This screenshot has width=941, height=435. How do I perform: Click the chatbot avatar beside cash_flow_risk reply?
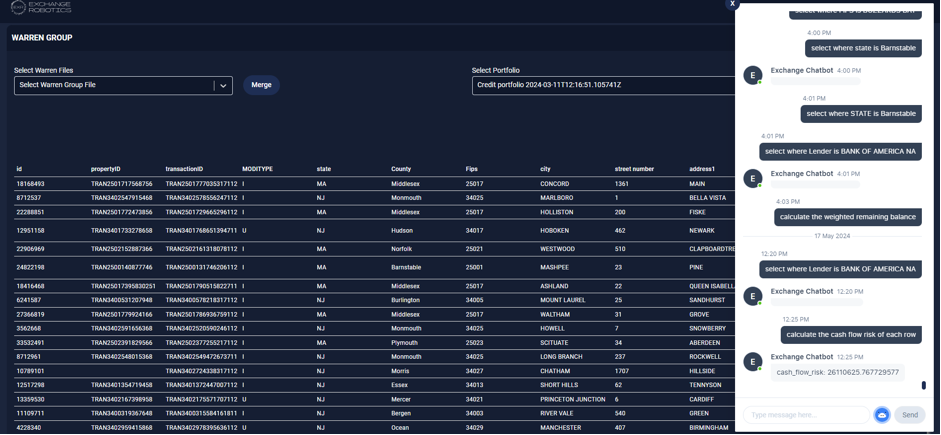coord(753,362)
